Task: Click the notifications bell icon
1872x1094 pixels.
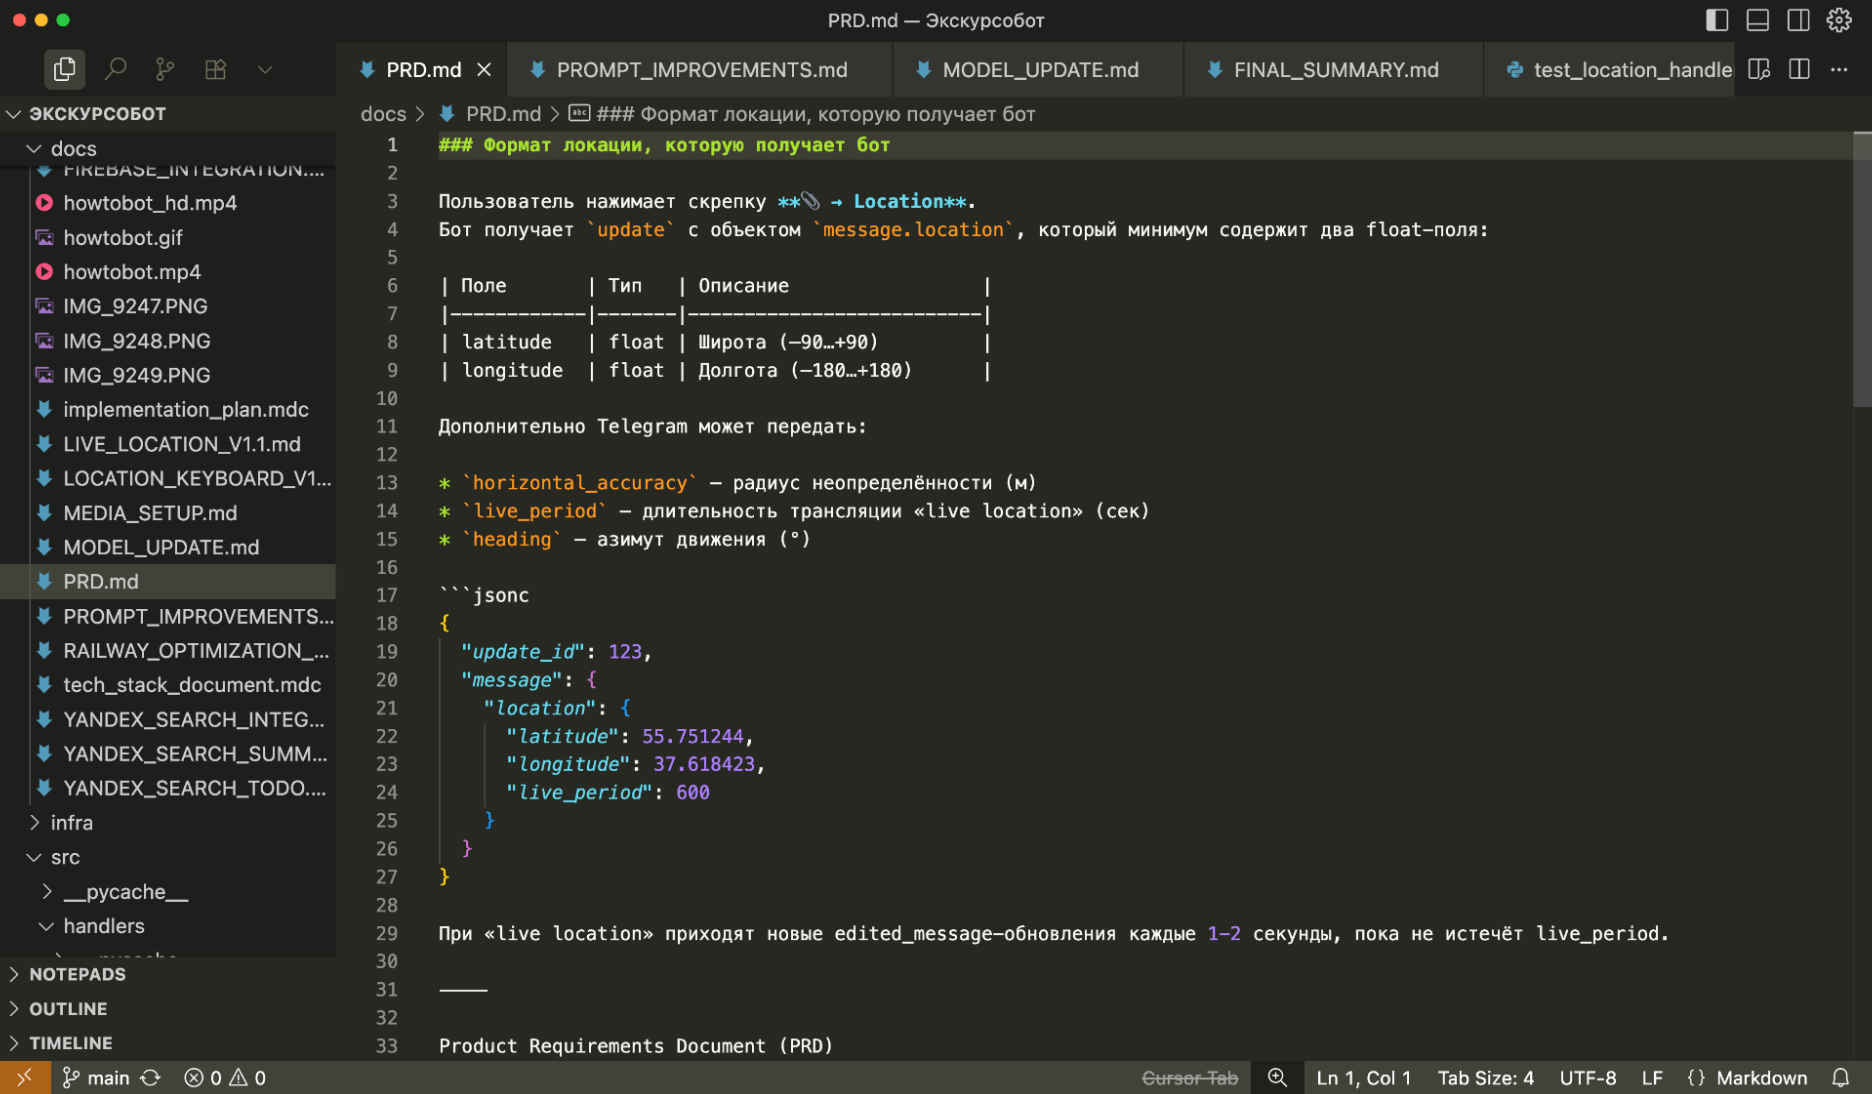Action: coord(1840,1078)
